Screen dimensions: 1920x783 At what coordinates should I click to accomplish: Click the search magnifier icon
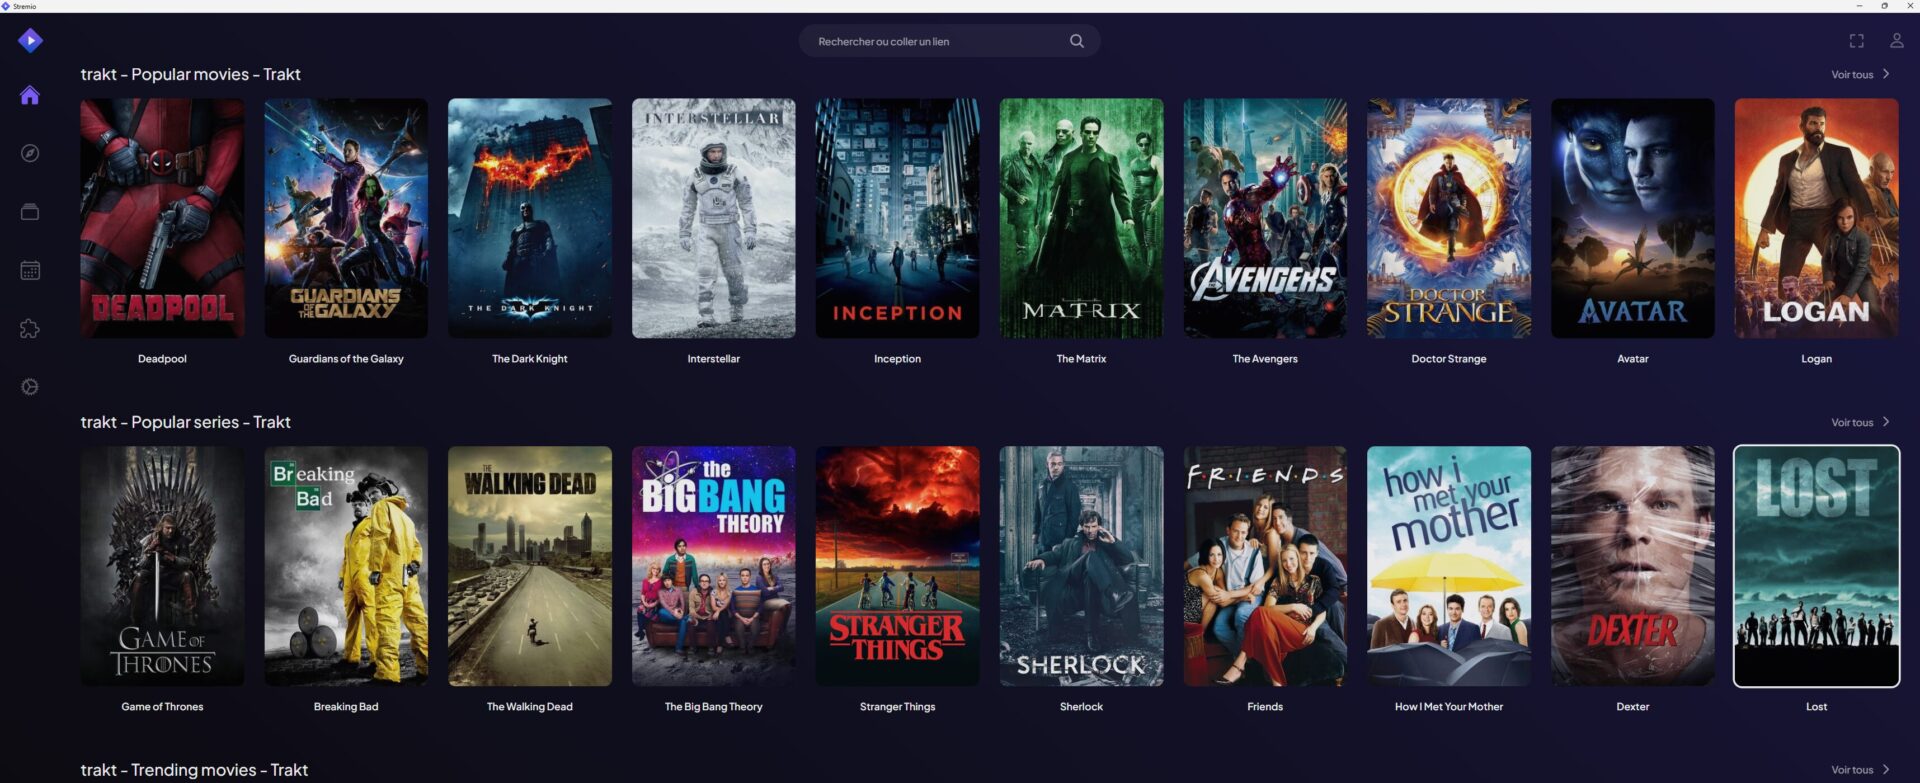[1076, 41]
